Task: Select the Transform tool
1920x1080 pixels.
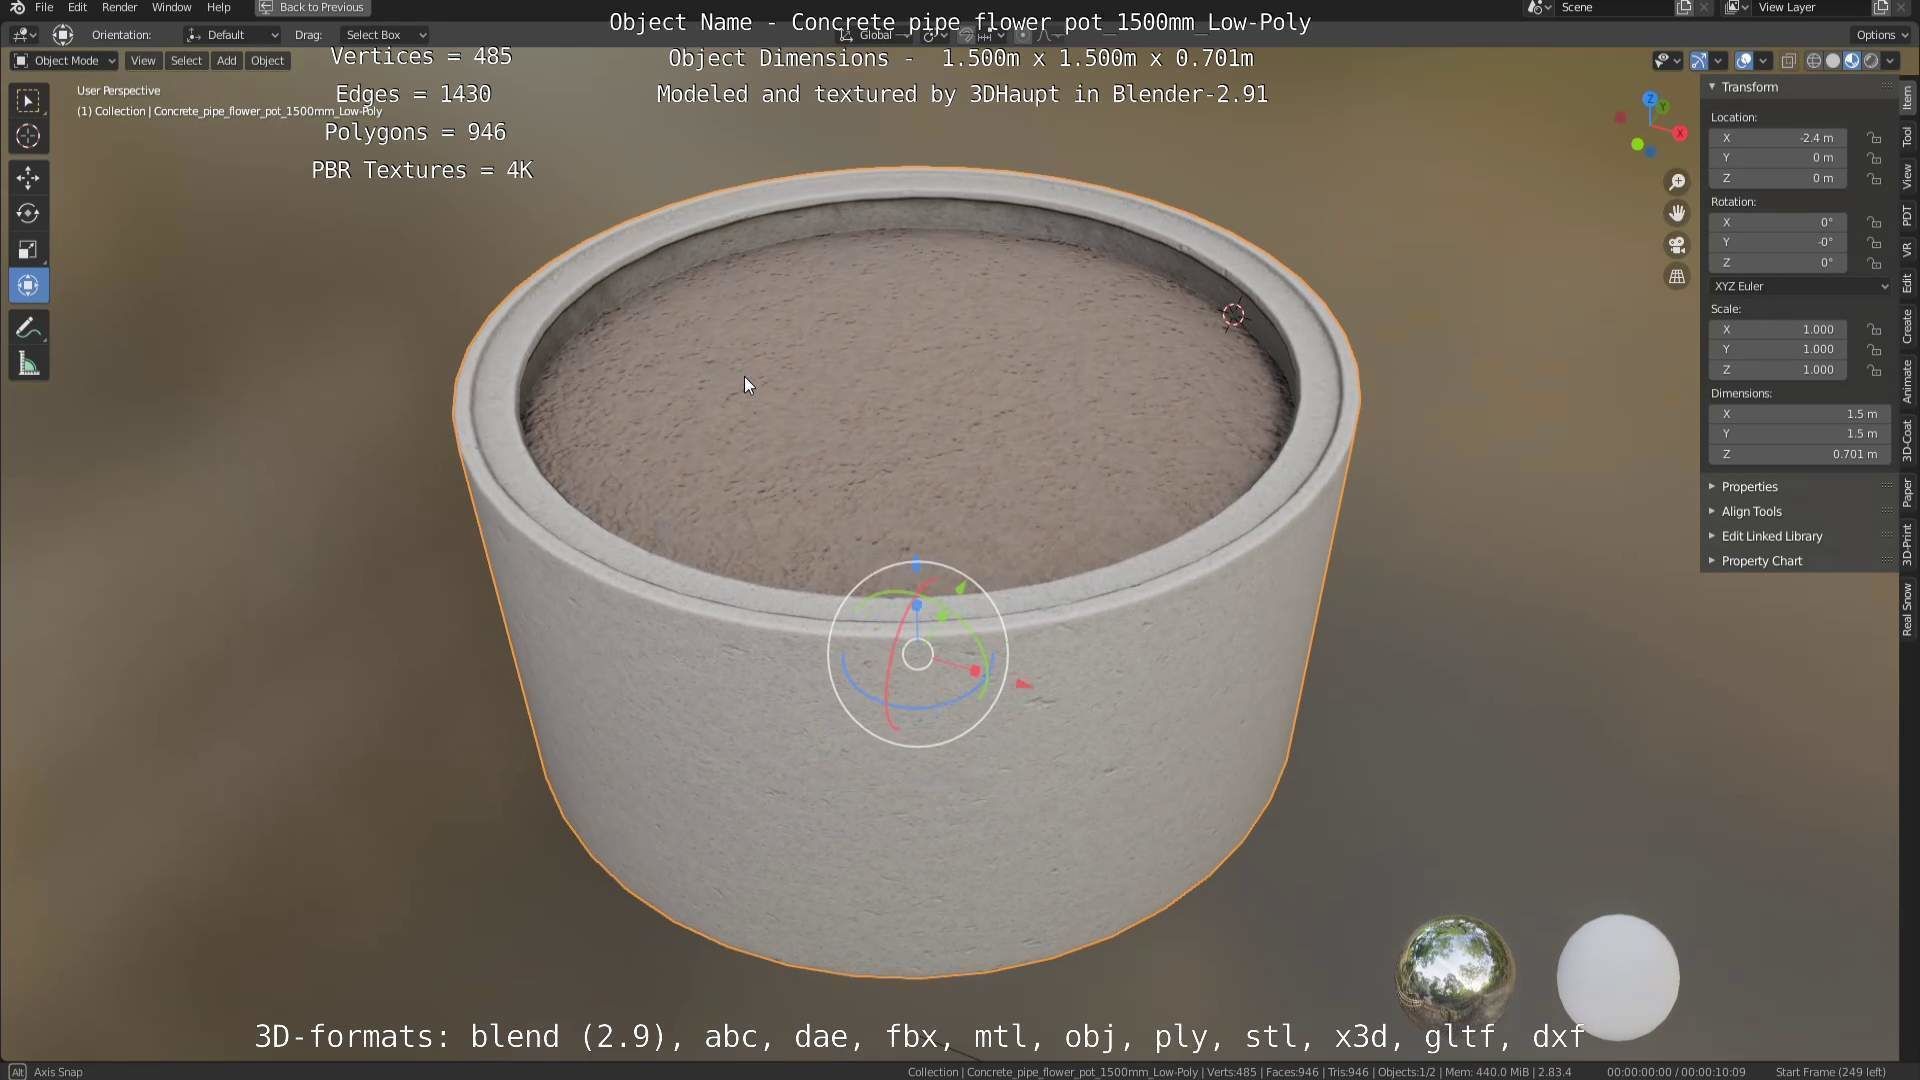Action: (28, 286)
